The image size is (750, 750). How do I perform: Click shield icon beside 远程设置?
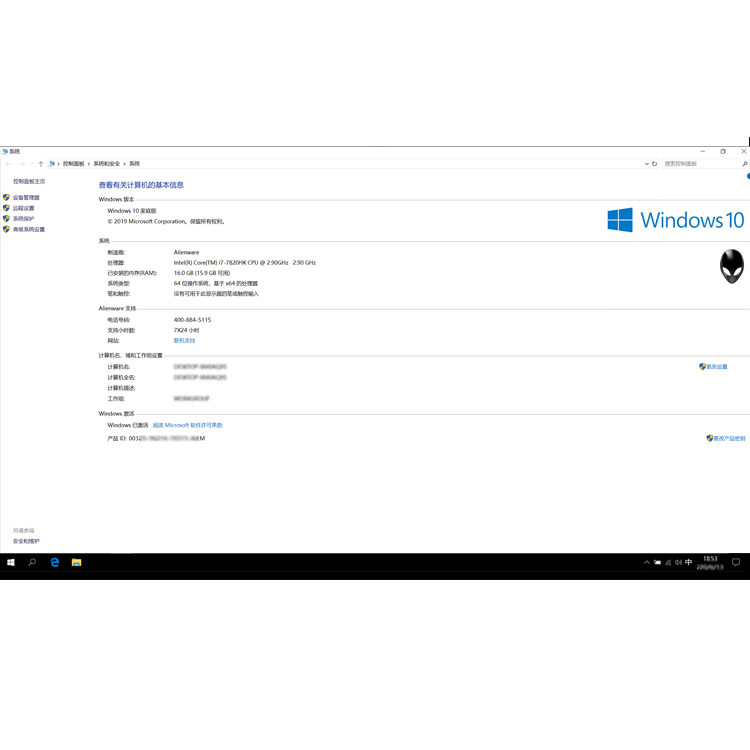coord(6,208)
